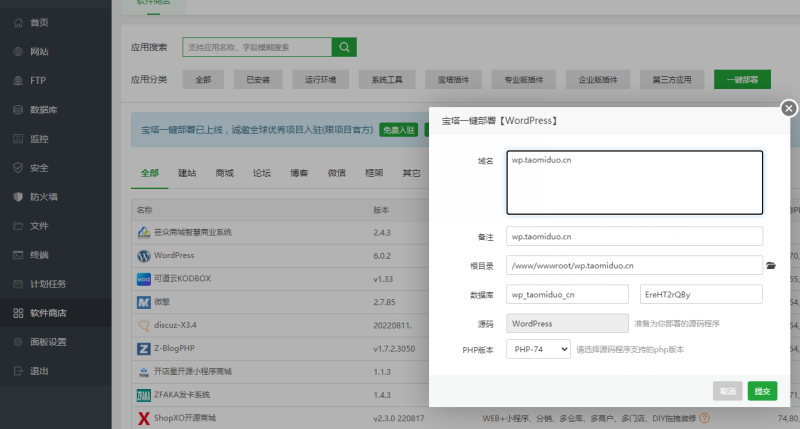Viewport: 800px width, 429px height.
Task: Click the 开店星 app logo
Action: pyautogui.click(x=144, y=372)
